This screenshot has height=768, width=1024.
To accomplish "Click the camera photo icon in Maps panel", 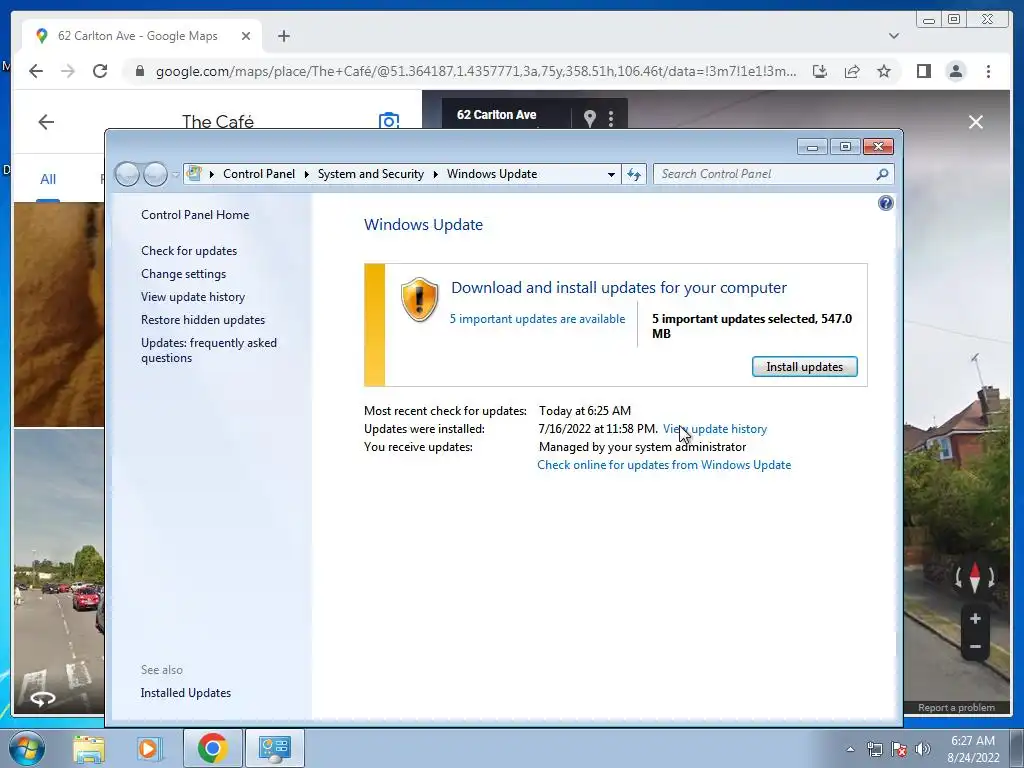I will 389,121.
